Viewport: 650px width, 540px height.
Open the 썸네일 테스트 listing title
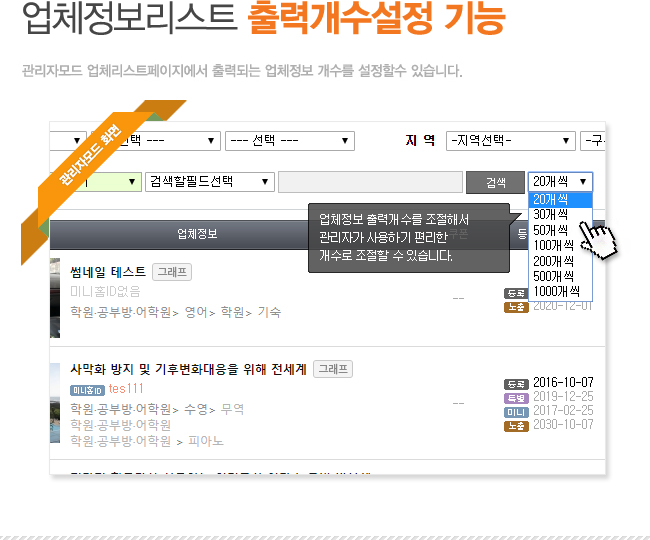[108, 272]
